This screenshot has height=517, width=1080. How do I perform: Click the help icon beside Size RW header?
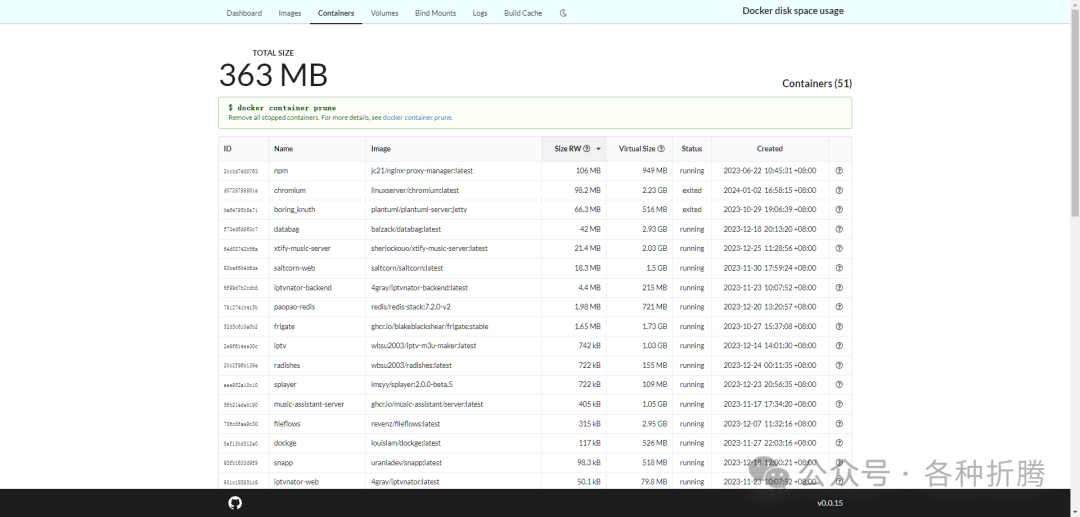tap(587, 149)
